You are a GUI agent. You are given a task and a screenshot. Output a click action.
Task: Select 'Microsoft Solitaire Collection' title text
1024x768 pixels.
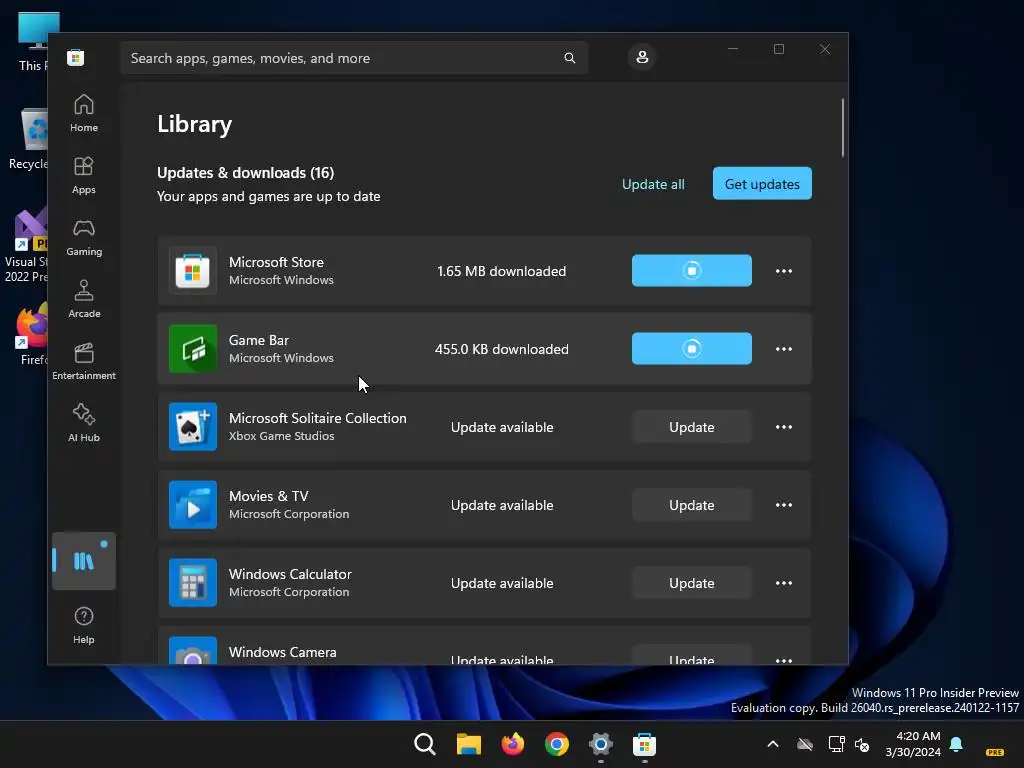point(317,418)
